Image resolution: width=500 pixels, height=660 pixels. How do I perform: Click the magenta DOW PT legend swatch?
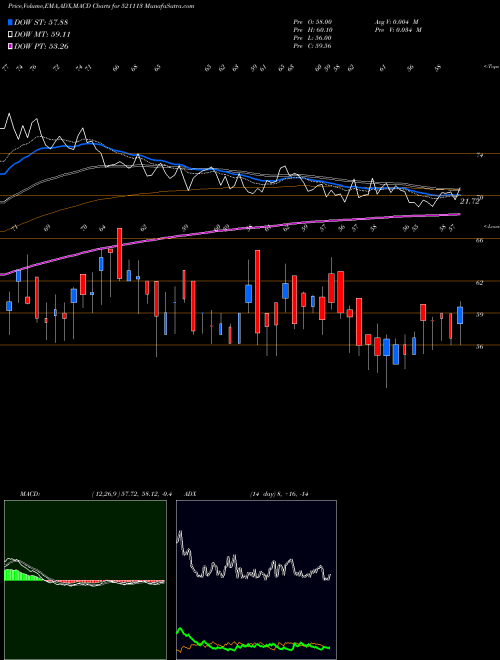[11, 46]
